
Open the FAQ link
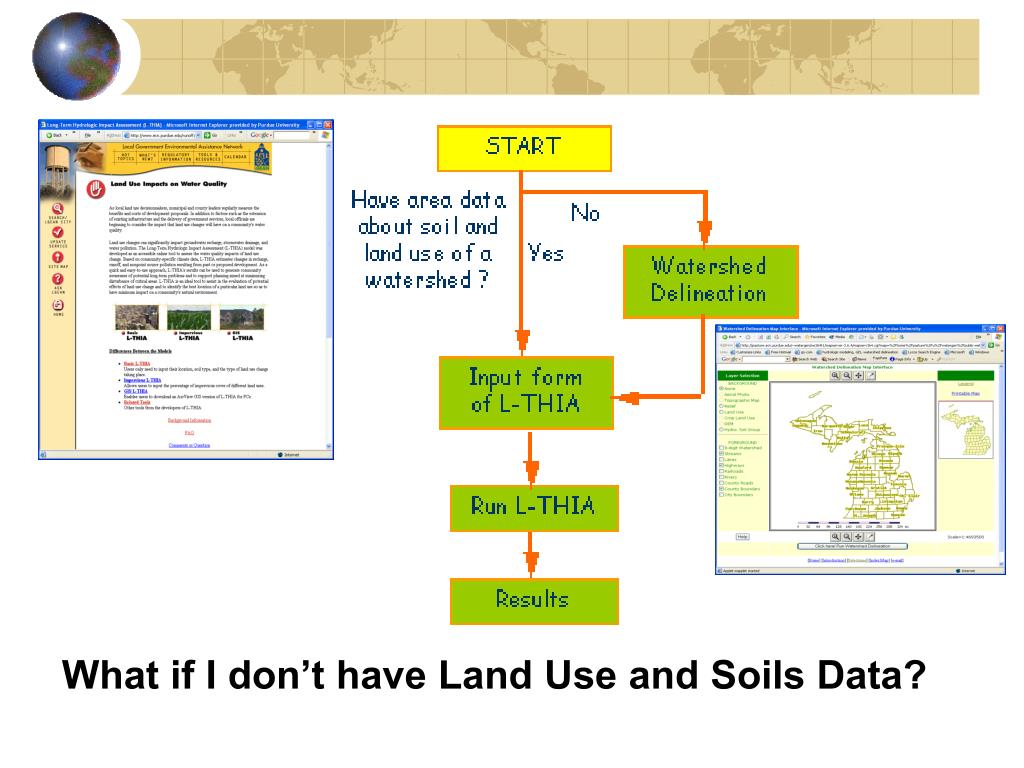pyautogui.click(x=189, y=432)
